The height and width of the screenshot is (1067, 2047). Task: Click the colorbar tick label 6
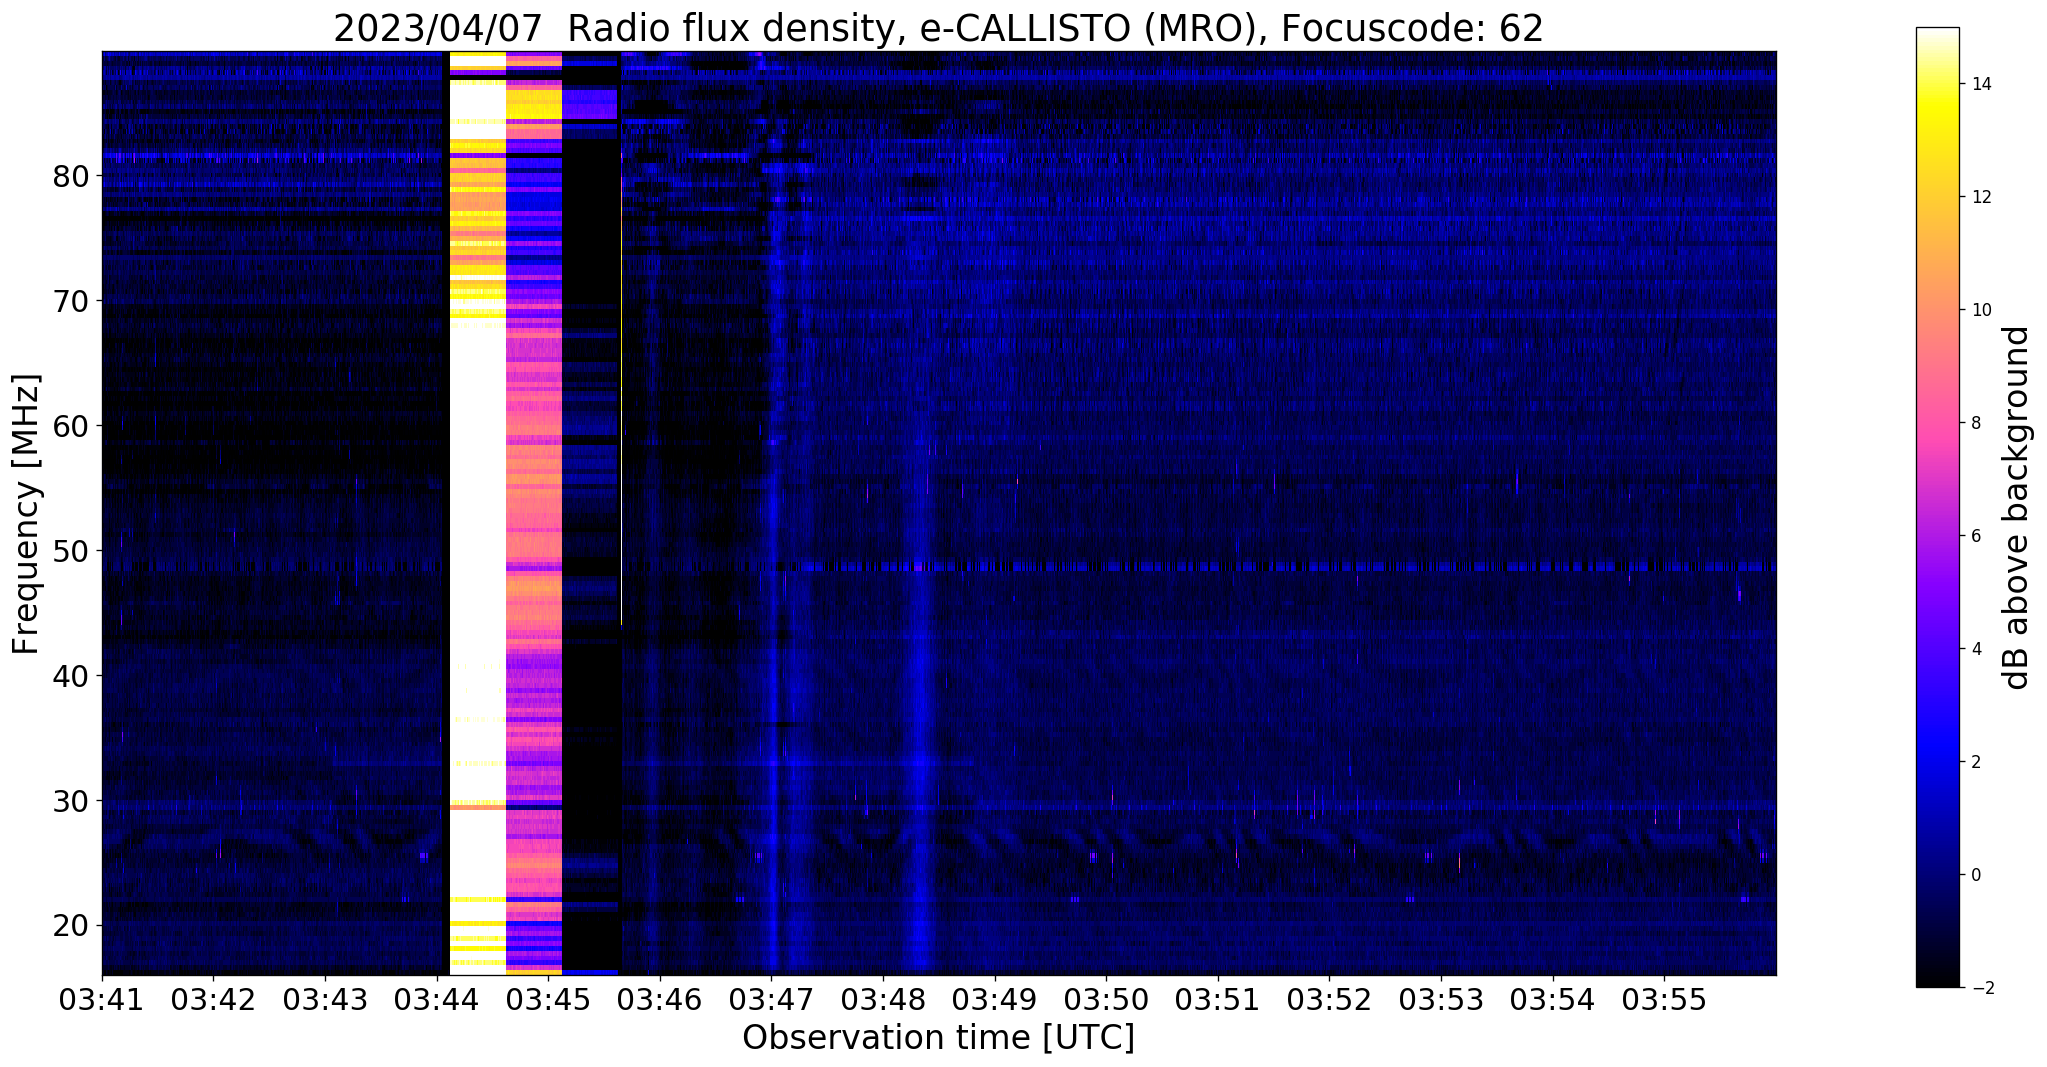[1975, 536]
